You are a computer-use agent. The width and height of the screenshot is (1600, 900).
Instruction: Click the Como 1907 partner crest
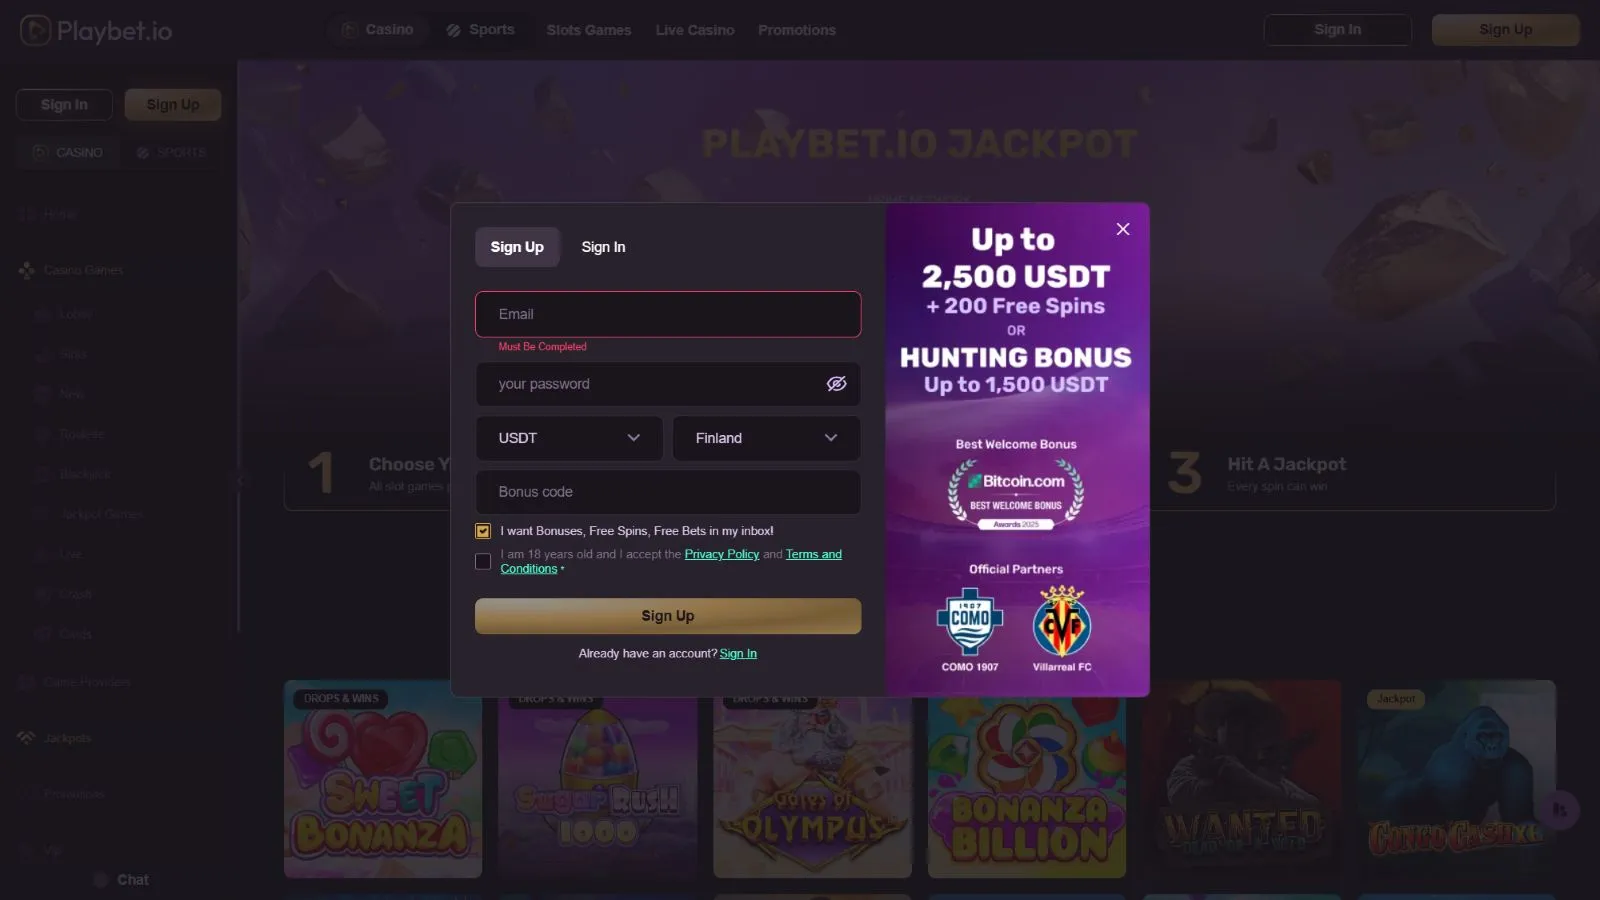[970, 621]
